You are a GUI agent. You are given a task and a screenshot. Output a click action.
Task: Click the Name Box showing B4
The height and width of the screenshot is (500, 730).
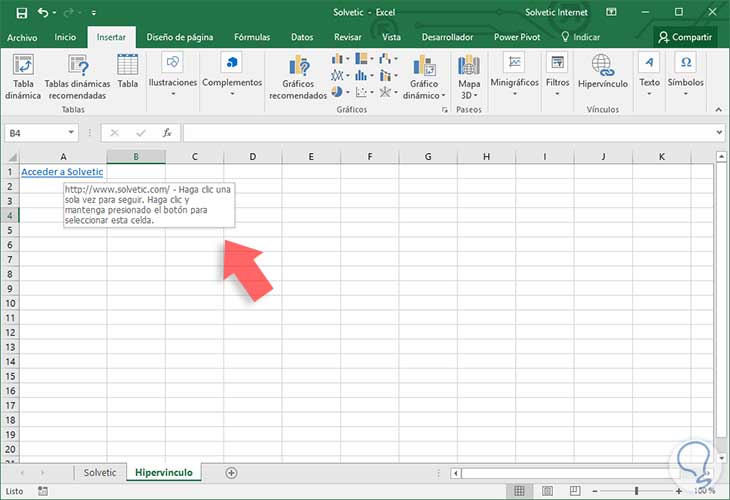tap(36, 133)
